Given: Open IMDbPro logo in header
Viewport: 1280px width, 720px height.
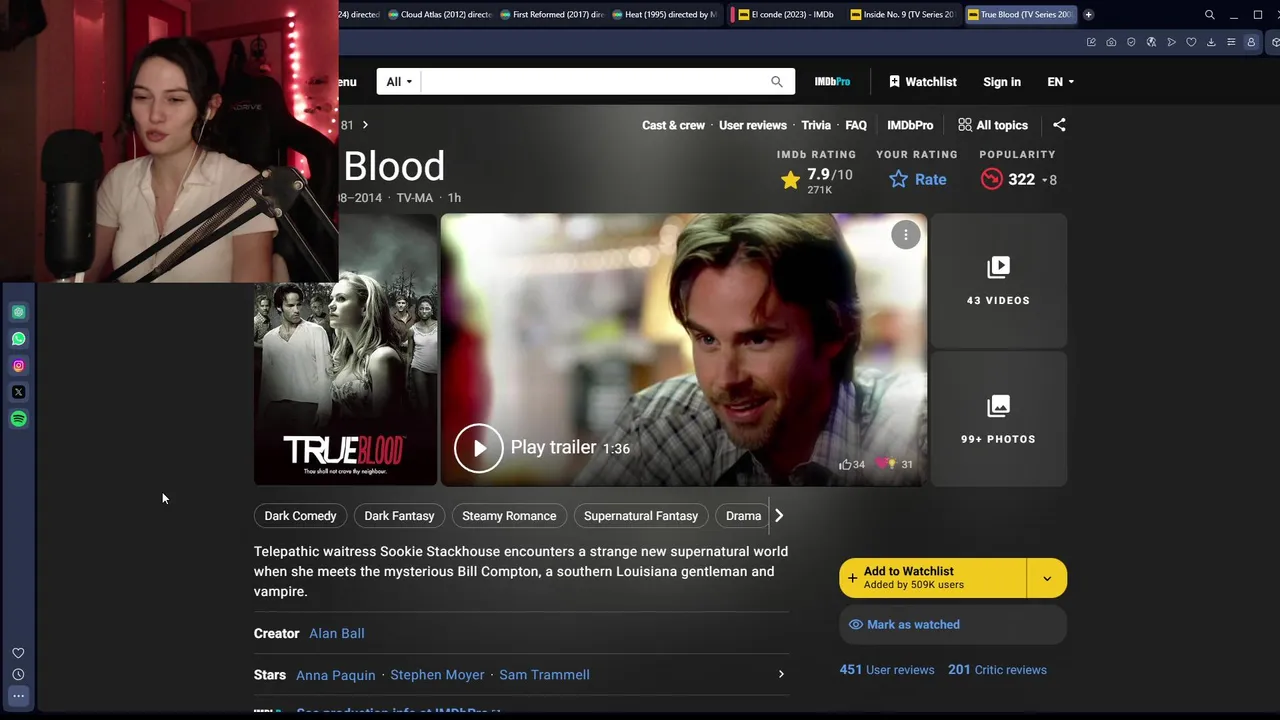Looking at the screenshot, I should tap(832, 82).
